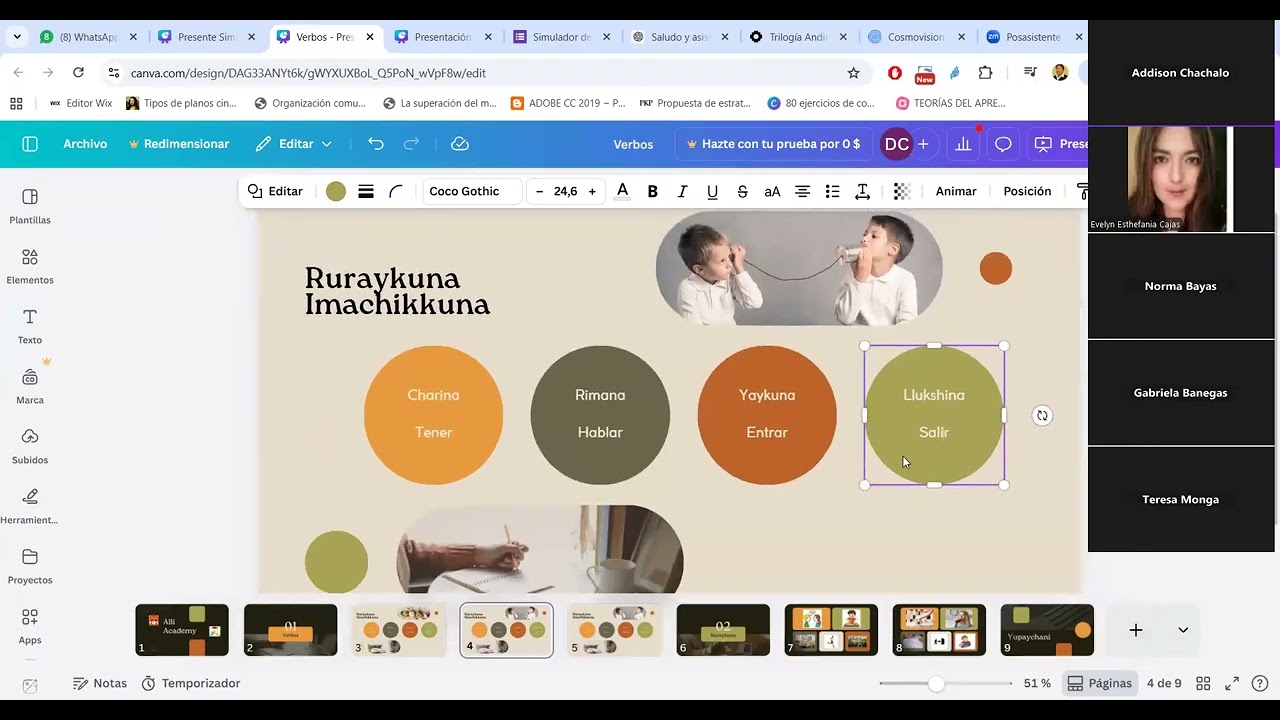
Task: Open the Editor Wix bookmark
Action: (81, 103)
